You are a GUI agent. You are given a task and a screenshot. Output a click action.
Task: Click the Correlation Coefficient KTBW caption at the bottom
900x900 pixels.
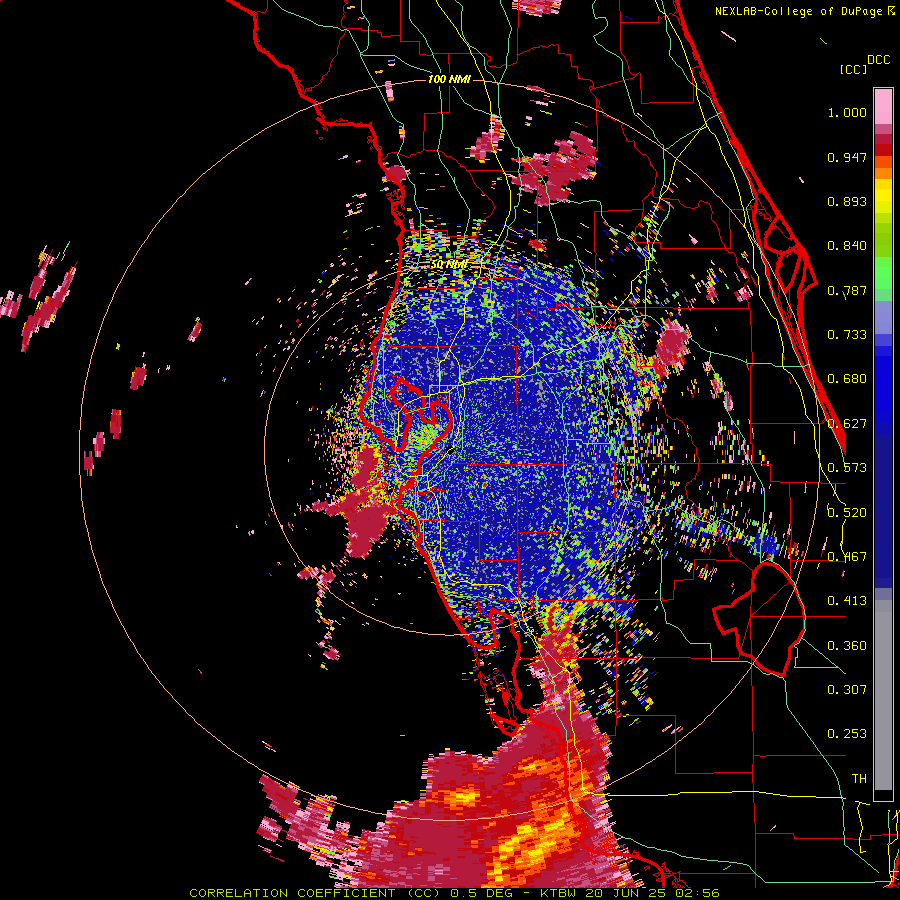coord(454,893)
